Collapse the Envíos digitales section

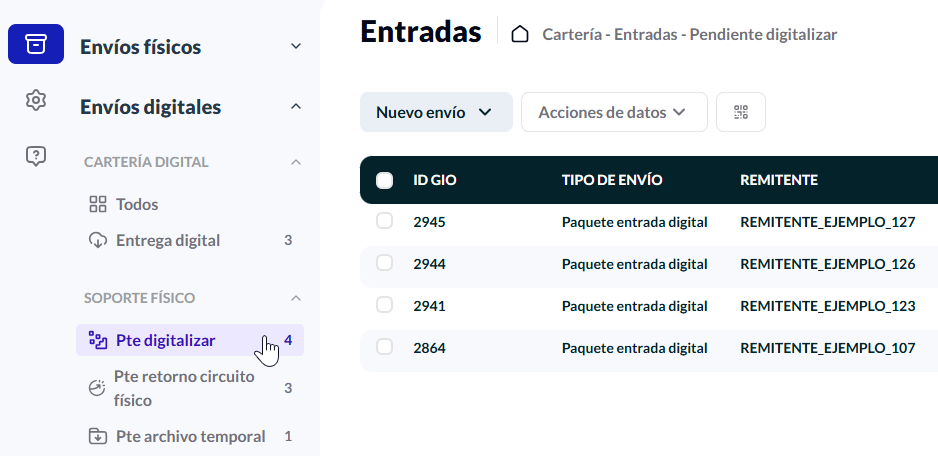pos(296,107)
